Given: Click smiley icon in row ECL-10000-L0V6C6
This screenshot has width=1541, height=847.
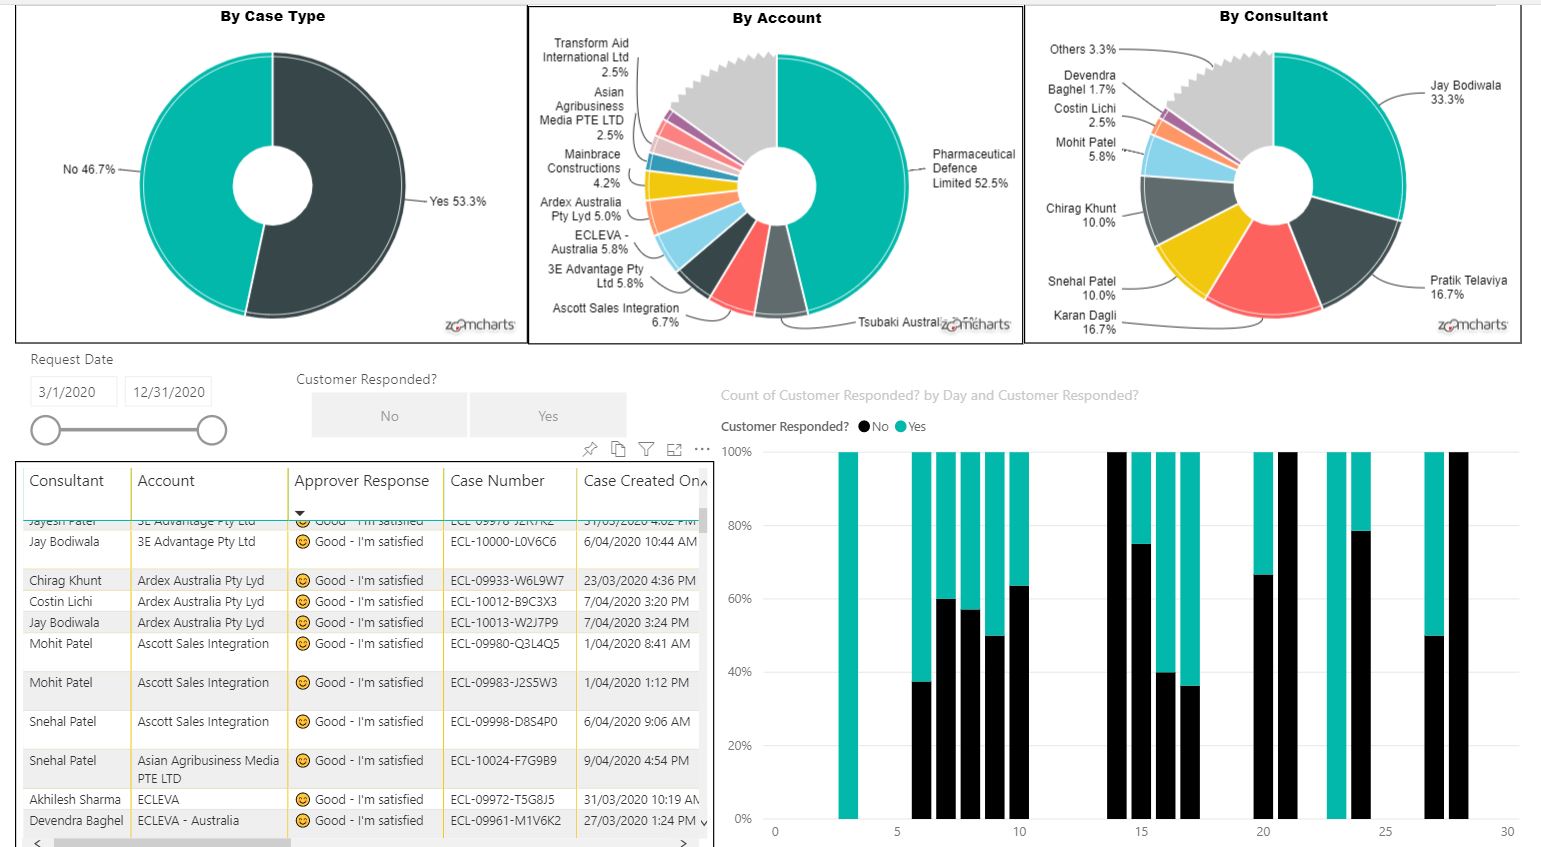Looking at the screenshot, I should click(302, 542).
